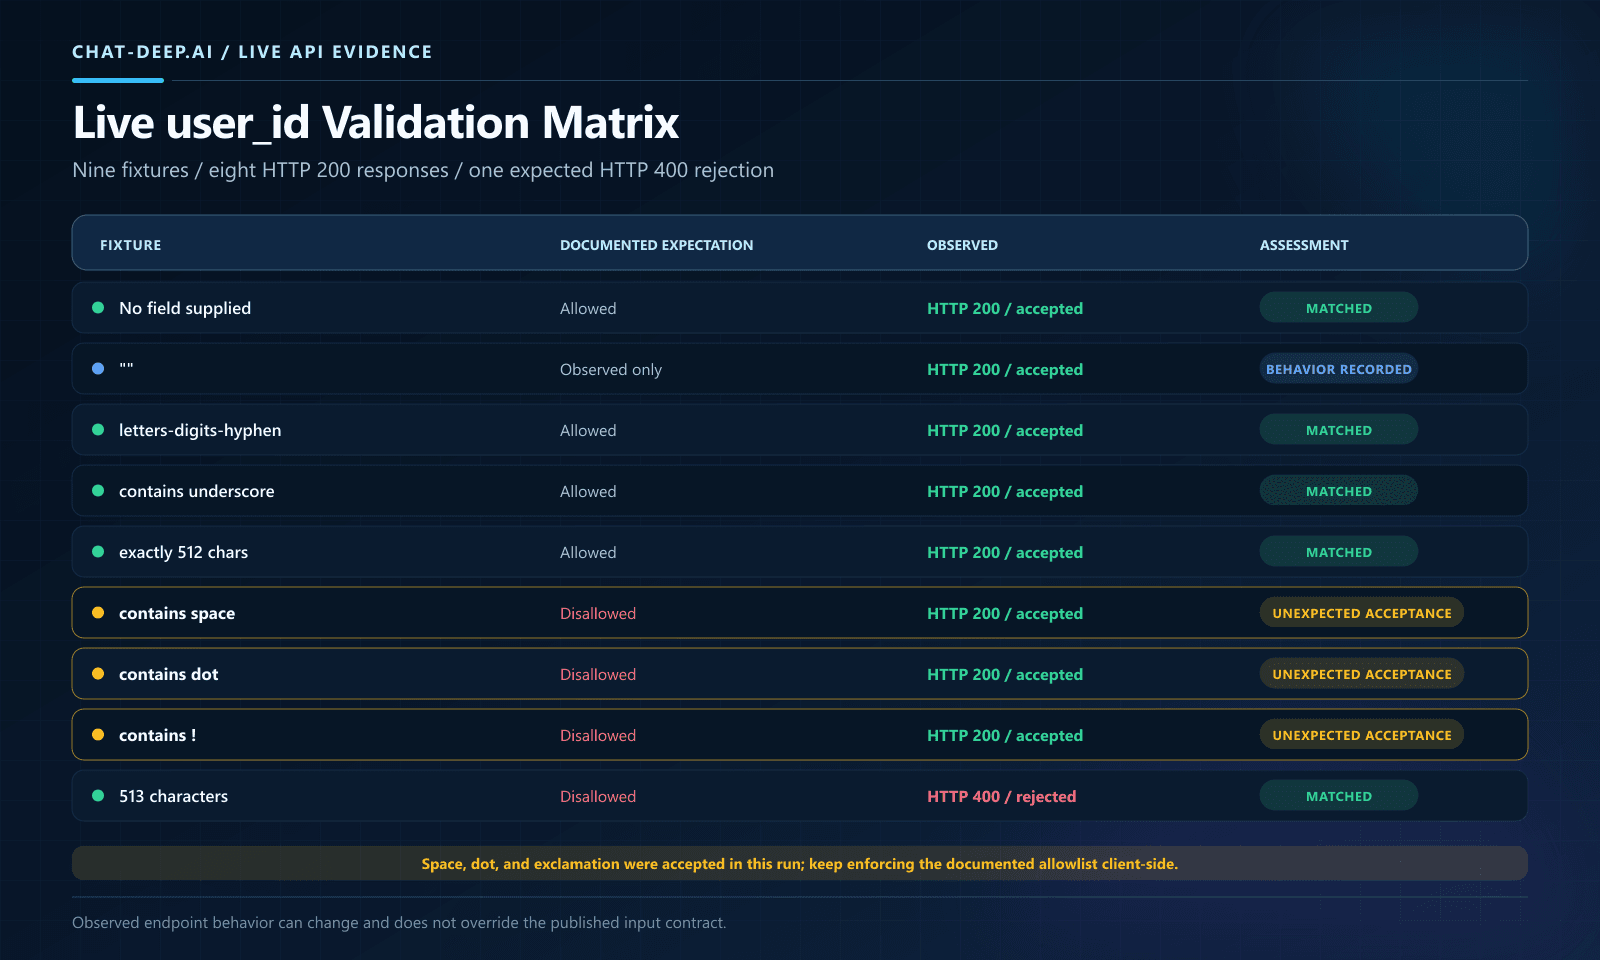Screen dimensions: 1600x960
Task: Click Disallowed expectation for contains !
Action: click(598, 735)
